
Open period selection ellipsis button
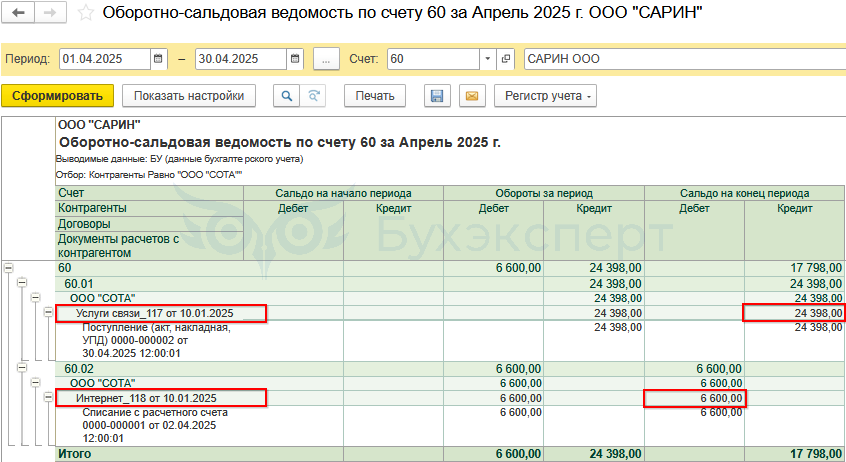[x=326, y=59]
